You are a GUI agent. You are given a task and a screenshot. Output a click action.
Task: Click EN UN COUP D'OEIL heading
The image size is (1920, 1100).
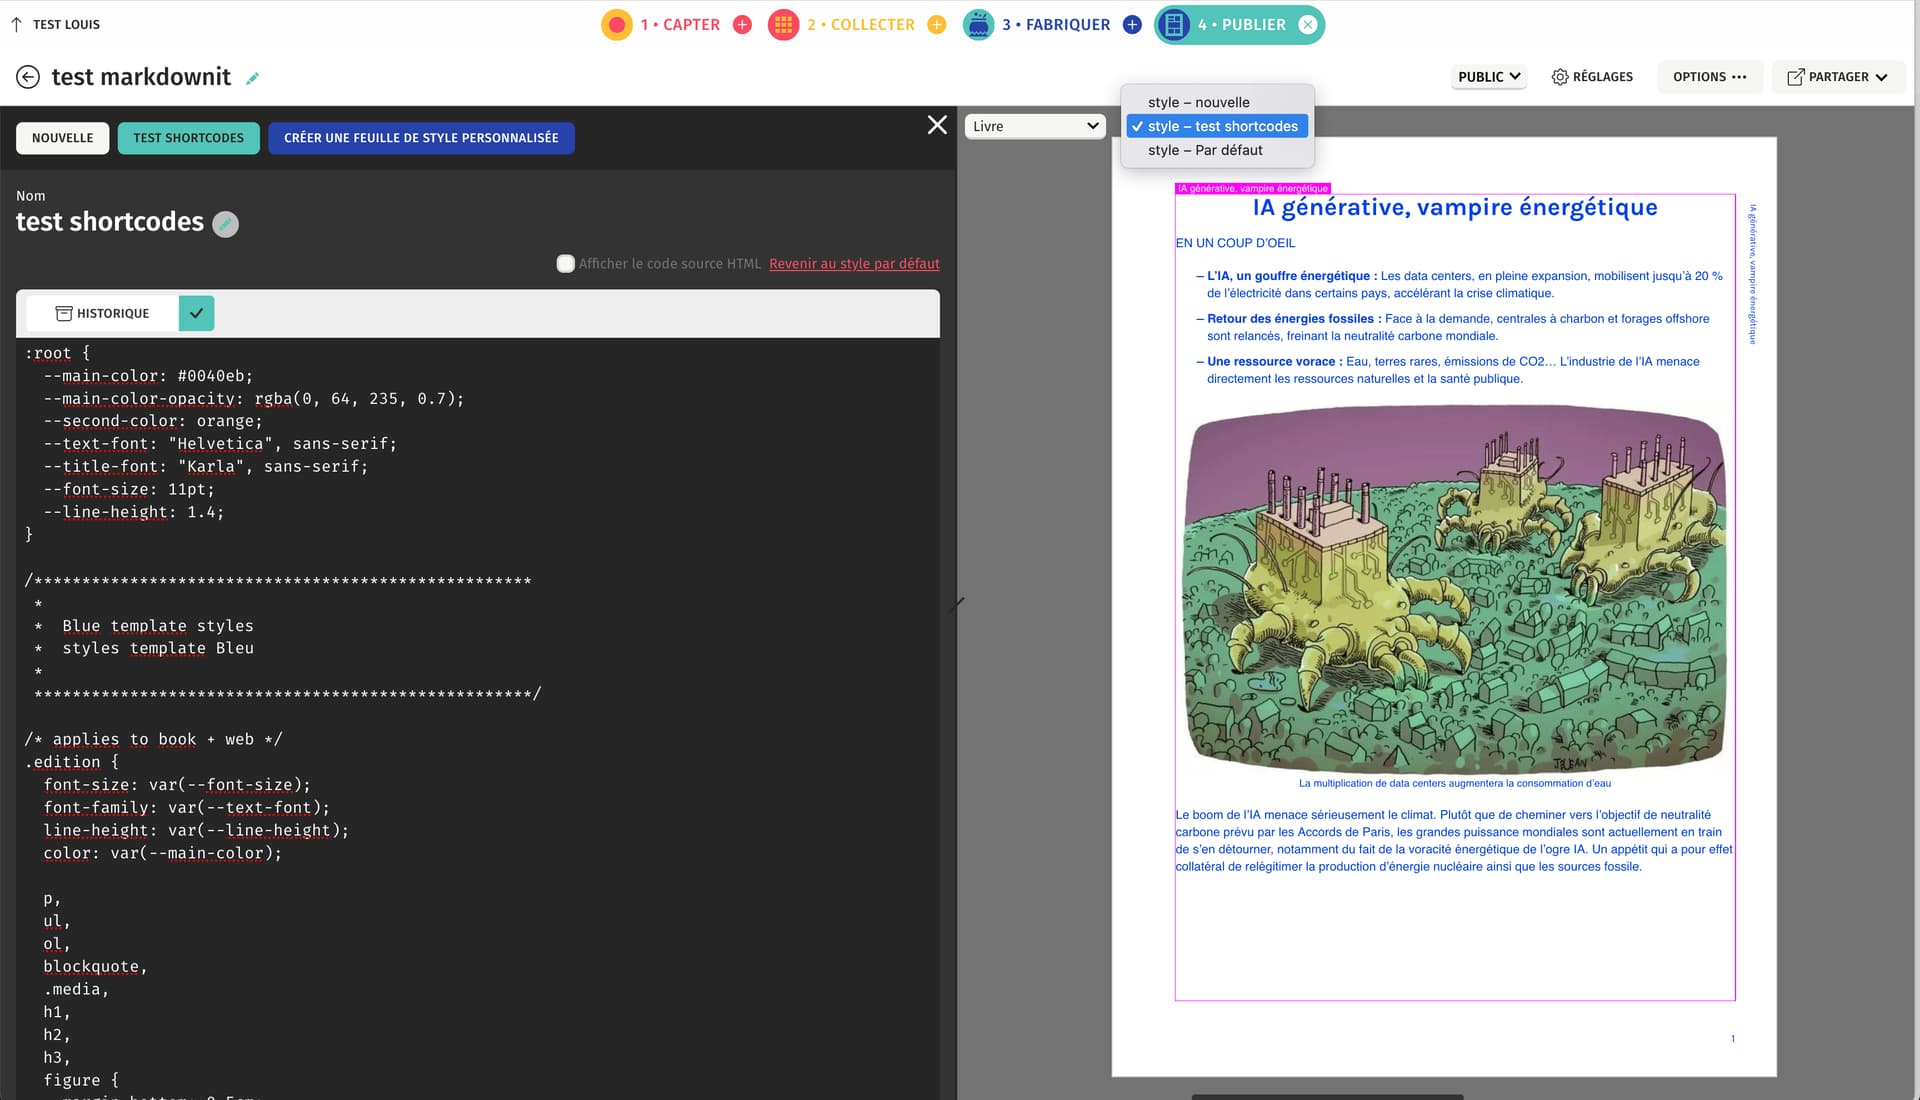point(1235,243)
